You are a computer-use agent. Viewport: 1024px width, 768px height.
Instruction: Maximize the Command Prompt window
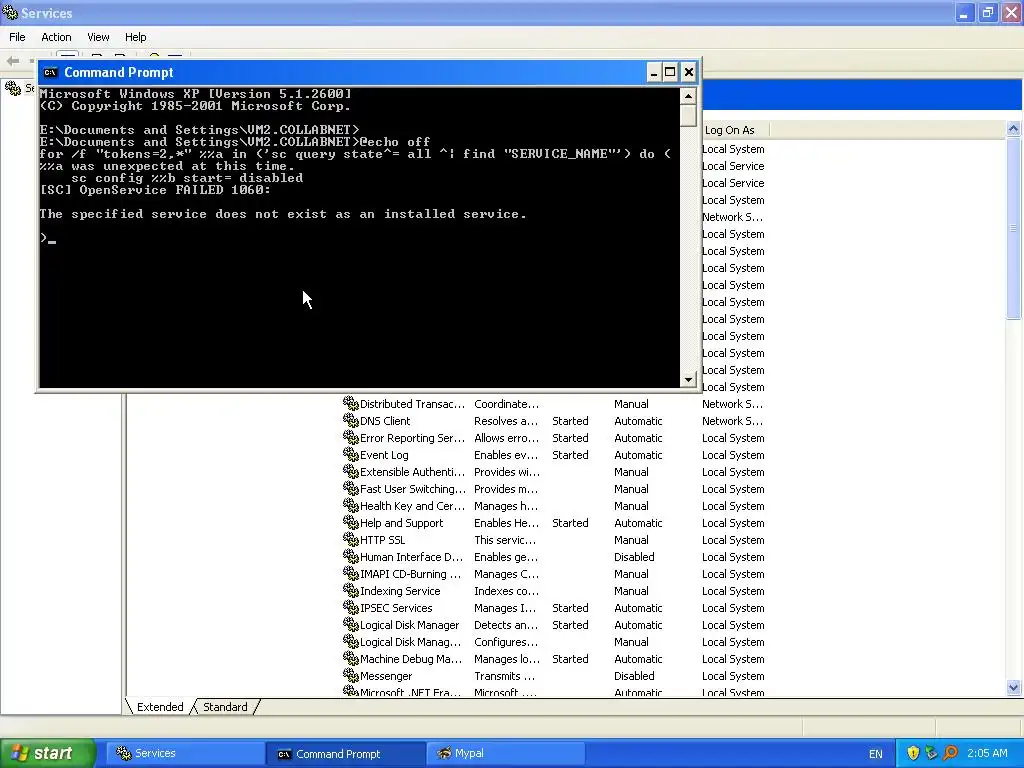click(670, 72)
